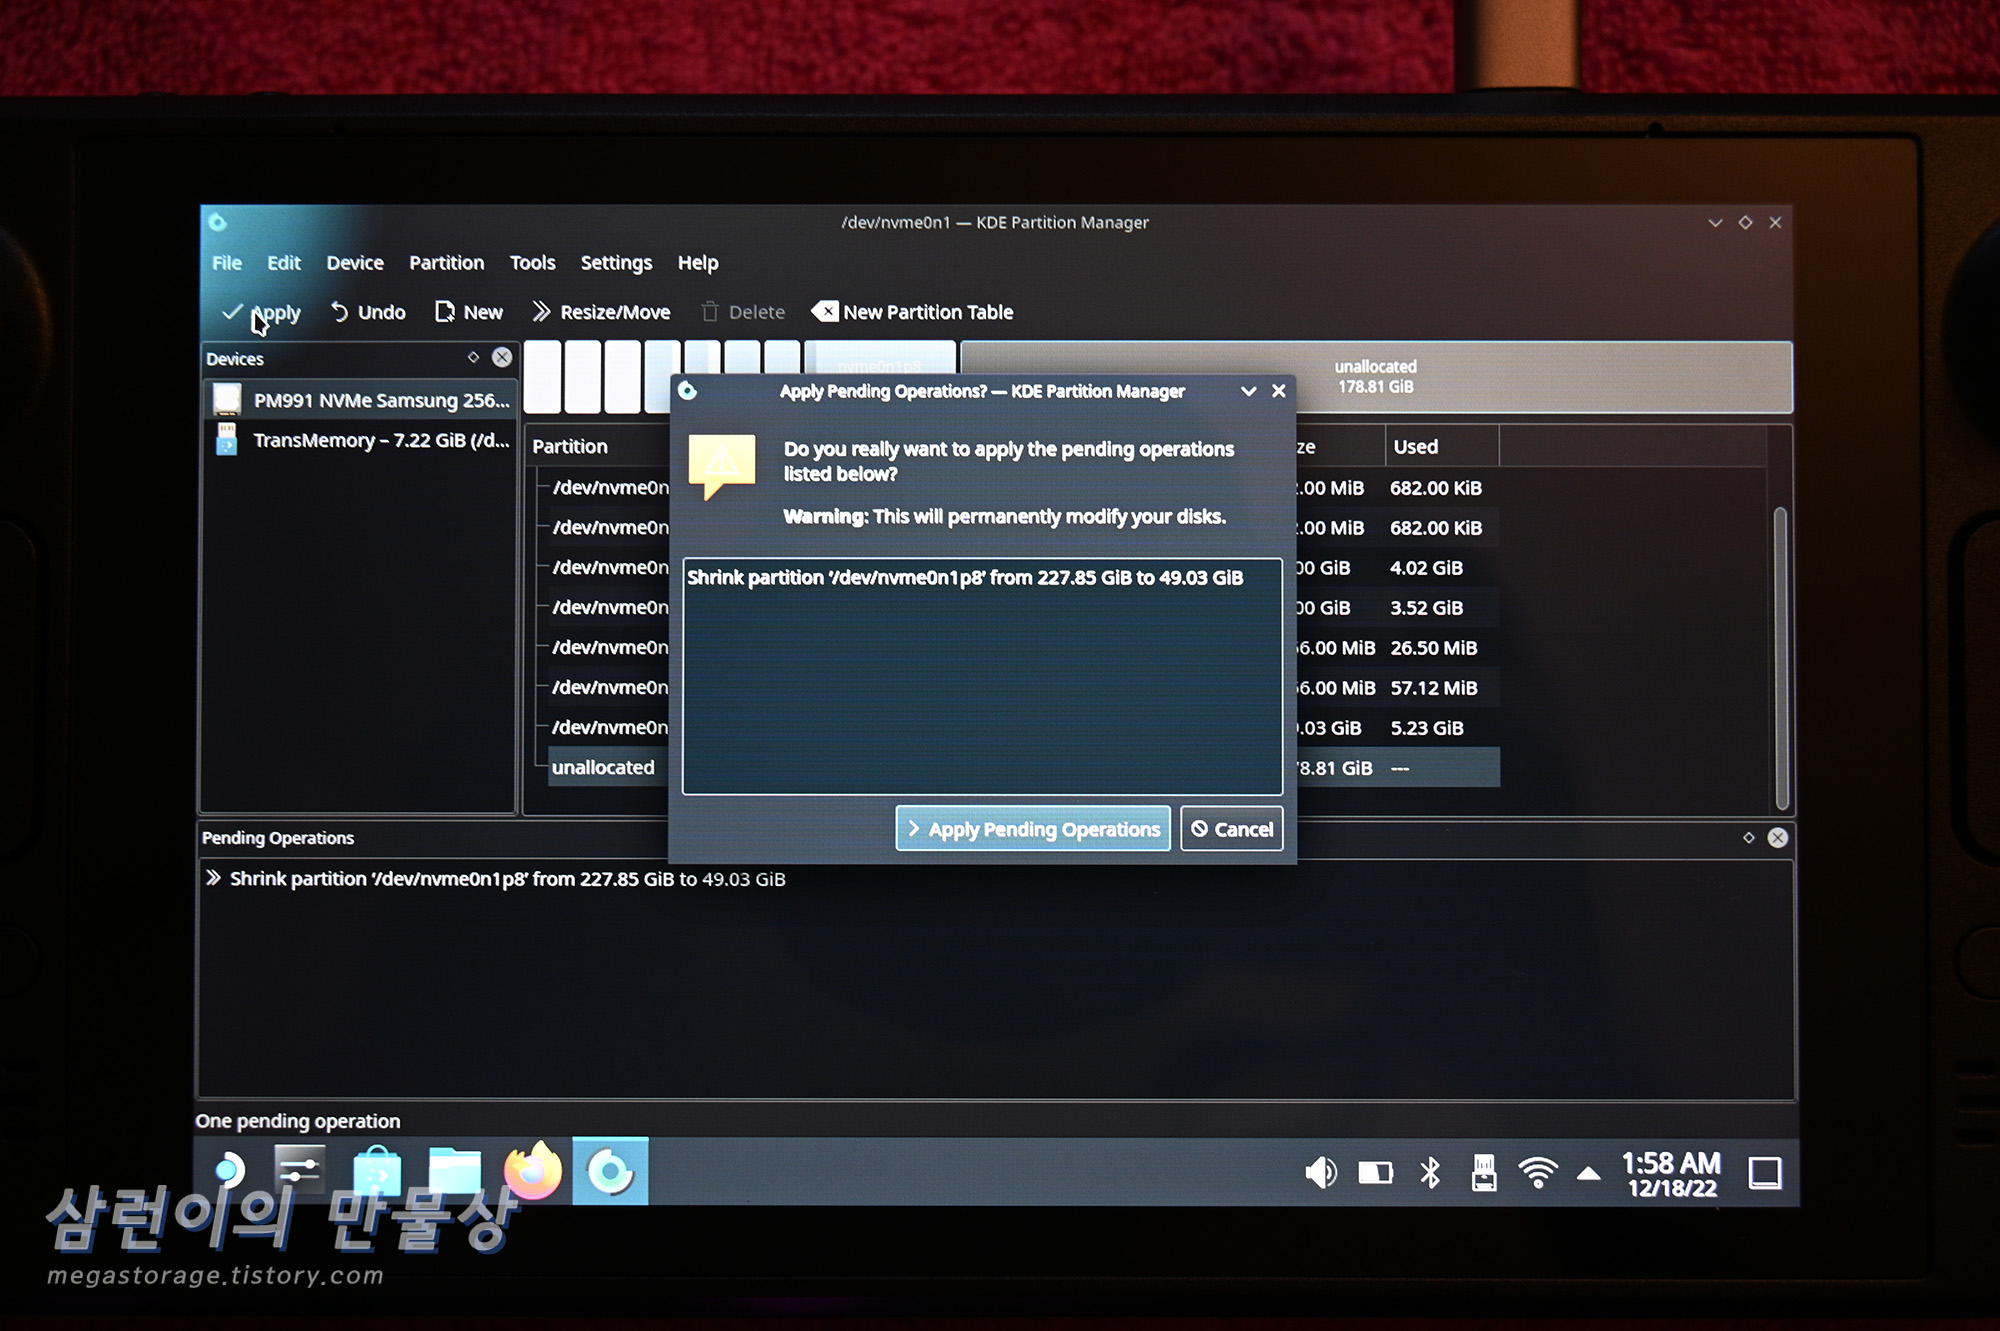
Task: Click the Undo toolbar icon
Action: coord(340,312)
